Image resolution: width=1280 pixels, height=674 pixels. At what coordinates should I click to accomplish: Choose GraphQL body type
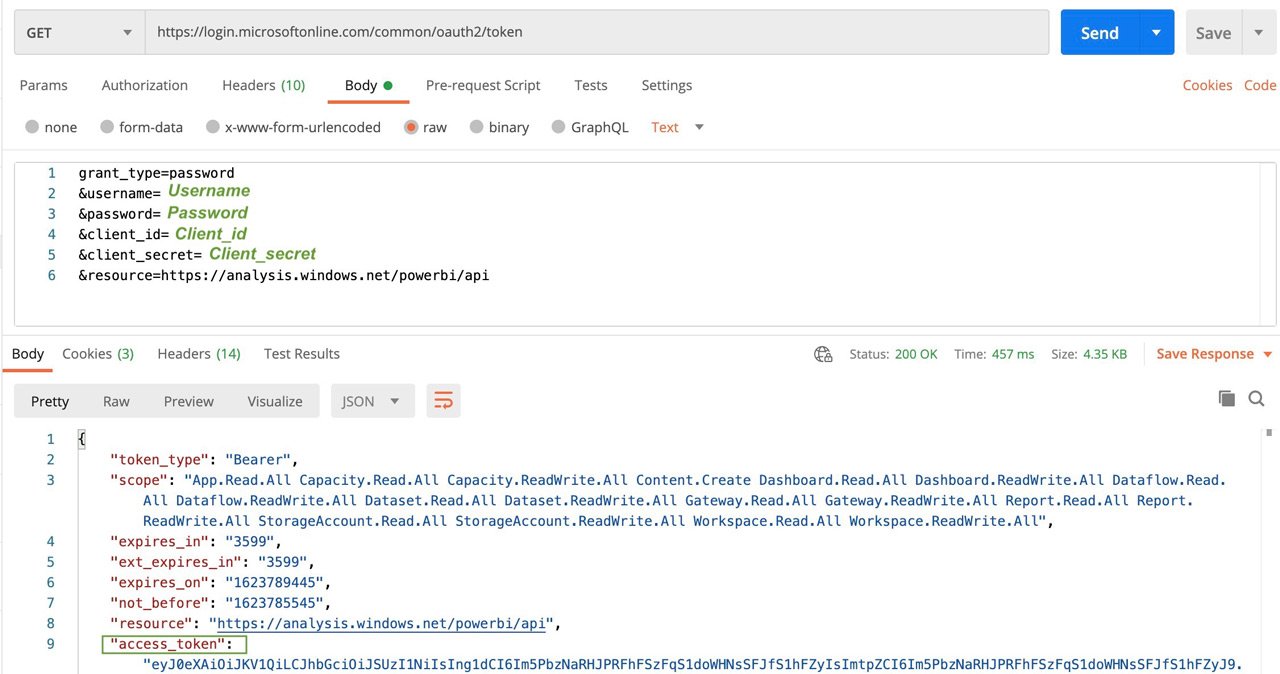[x=559, y=127]
